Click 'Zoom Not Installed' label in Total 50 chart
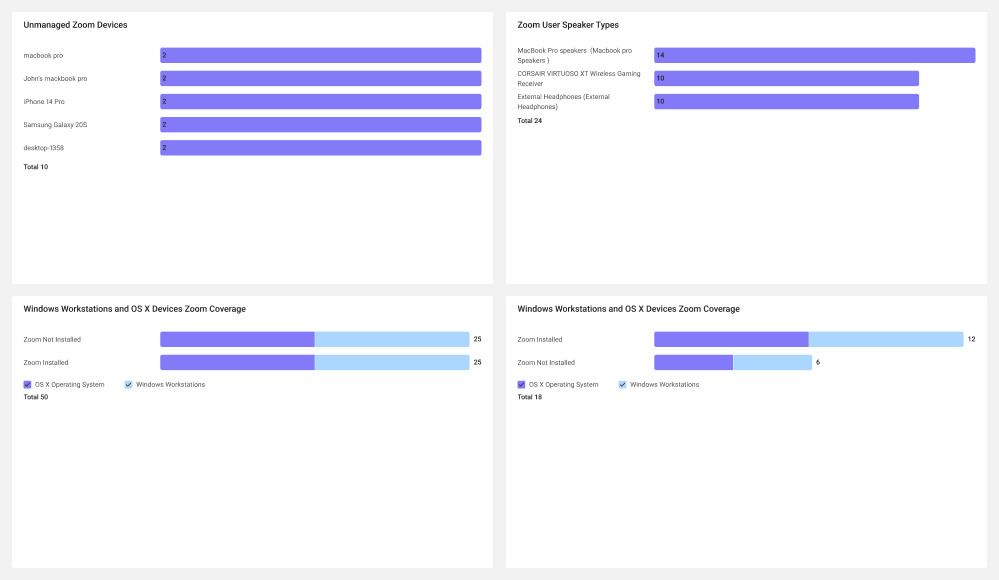Screen dimensions: 999x580 tap(52, 340)
